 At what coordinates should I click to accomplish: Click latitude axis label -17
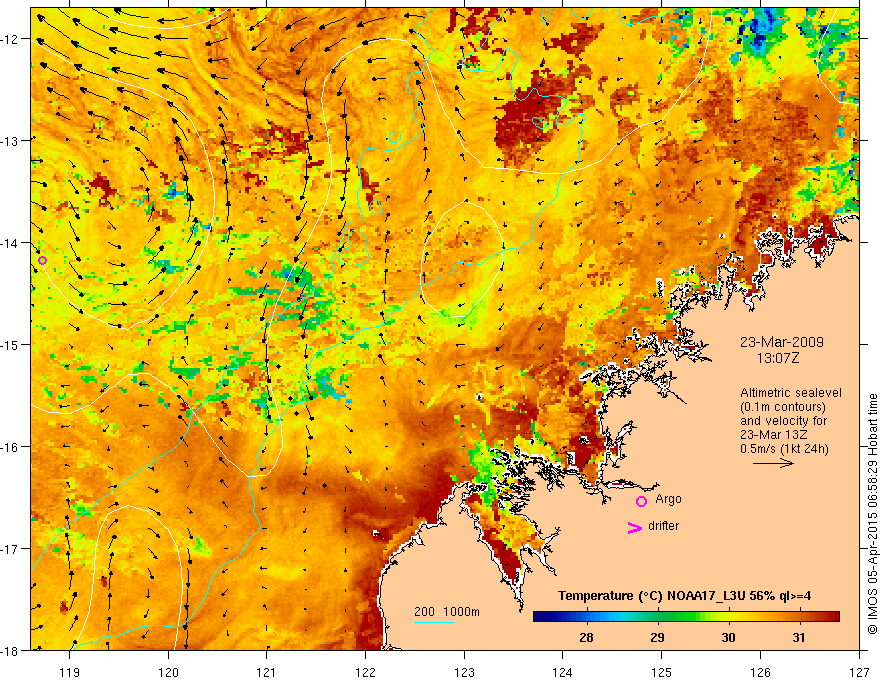10,549
